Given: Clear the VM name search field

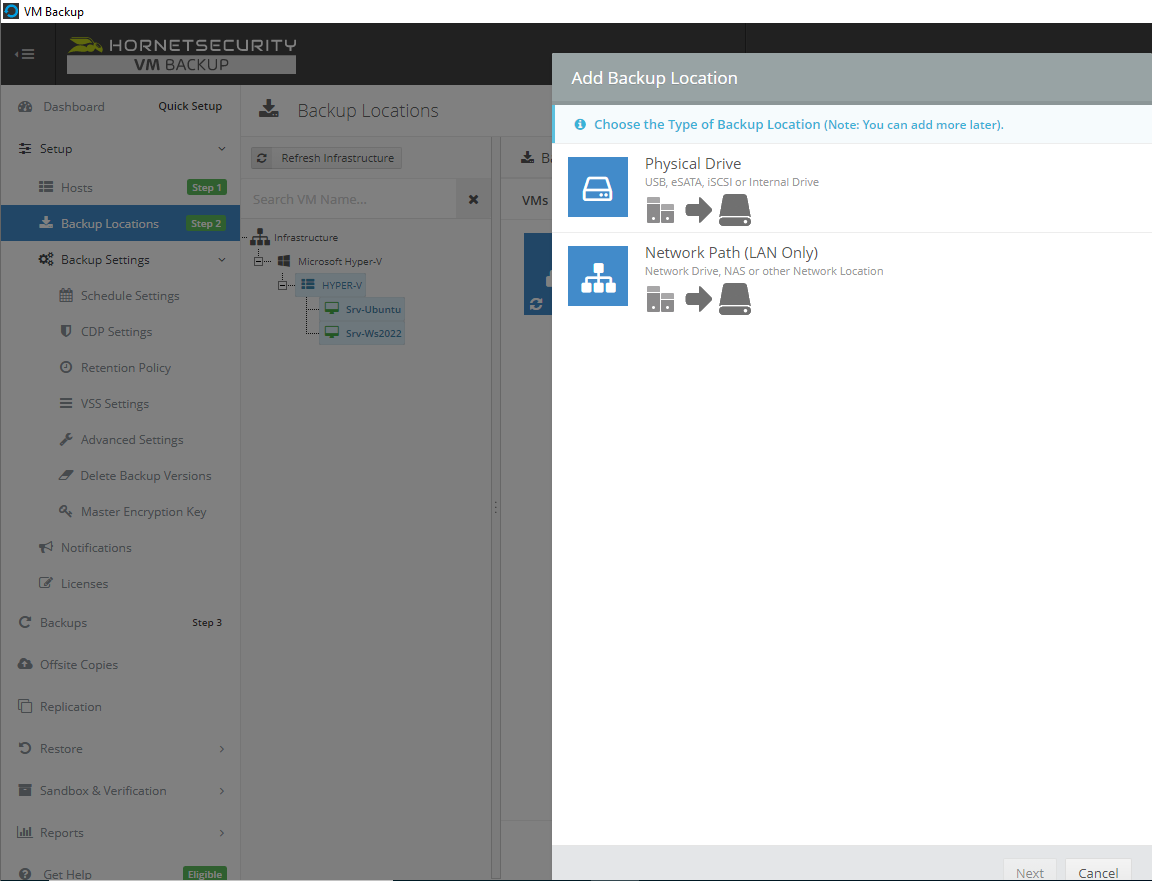Looking at the screenshot, I should [x=473, y=198].
